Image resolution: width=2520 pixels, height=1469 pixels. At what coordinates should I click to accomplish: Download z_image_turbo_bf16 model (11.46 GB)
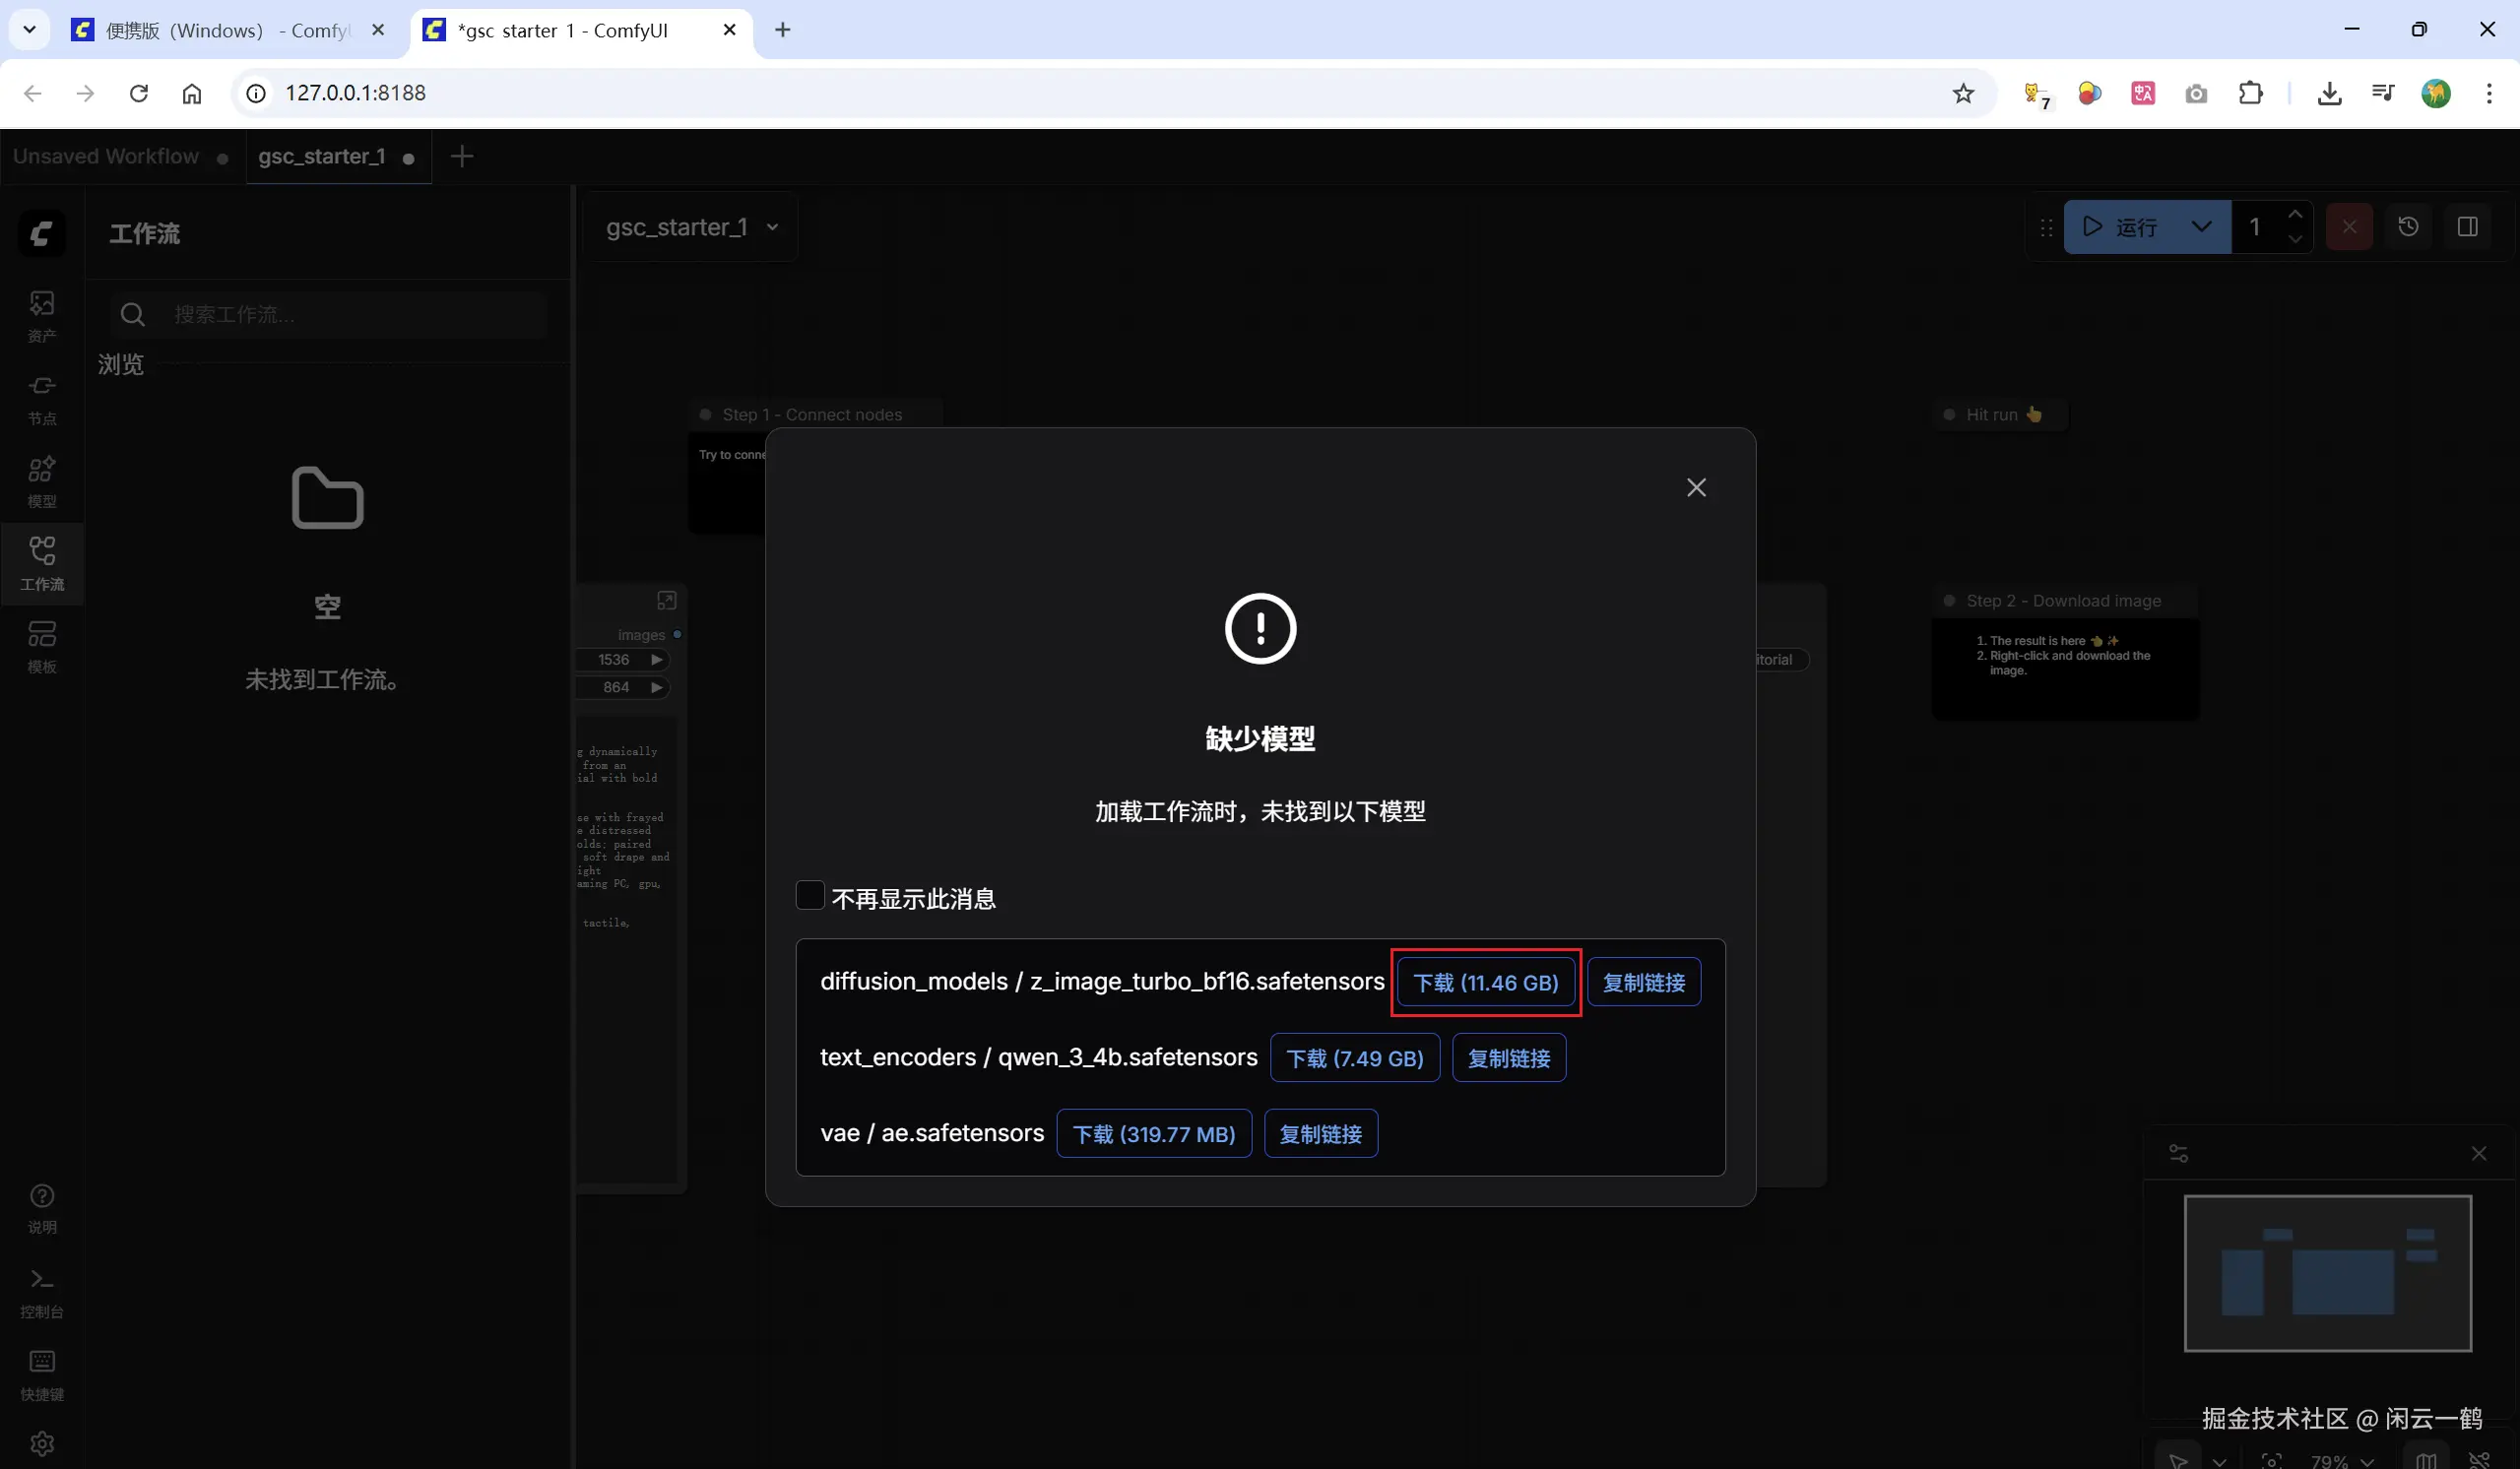[1485, 982]
